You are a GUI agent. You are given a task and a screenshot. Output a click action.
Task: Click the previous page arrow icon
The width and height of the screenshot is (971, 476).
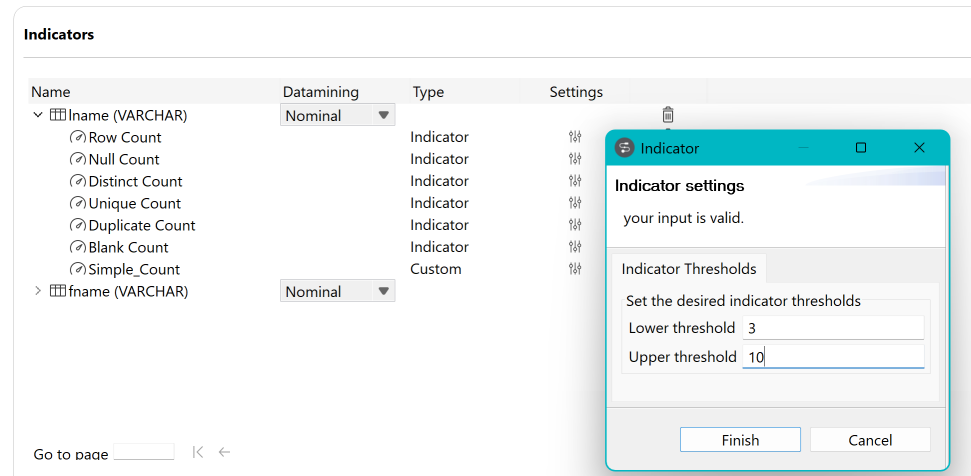click(x=224, y=452)
